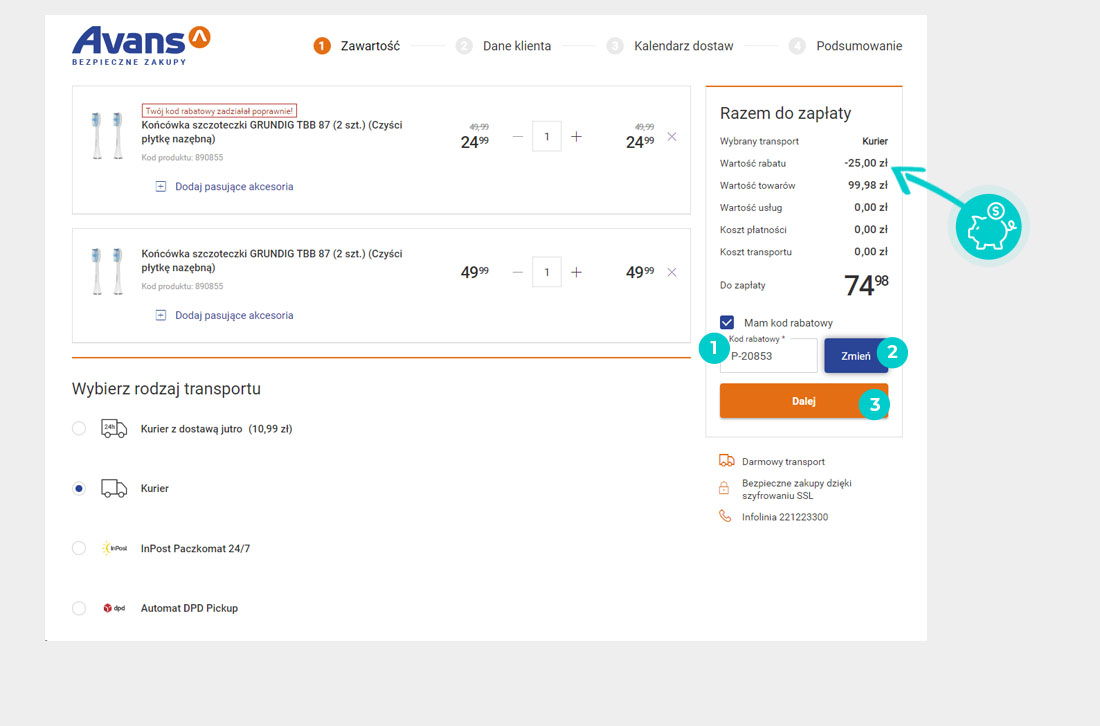Screen dimensions: 1100x726
Task: Click the first 'Kod produktu: 890855' text
Action: coord(182,158)
